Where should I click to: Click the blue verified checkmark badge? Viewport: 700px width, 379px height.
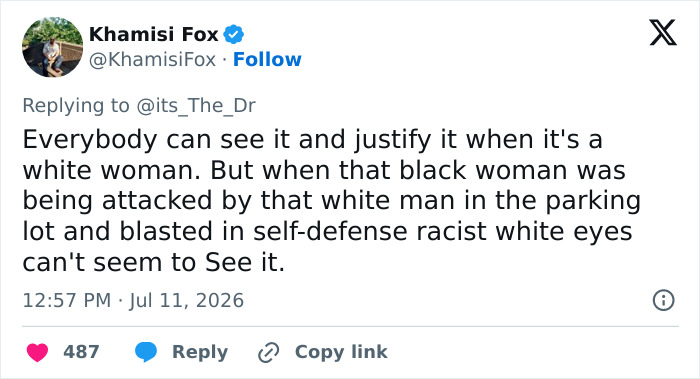[x=233, y=34]
